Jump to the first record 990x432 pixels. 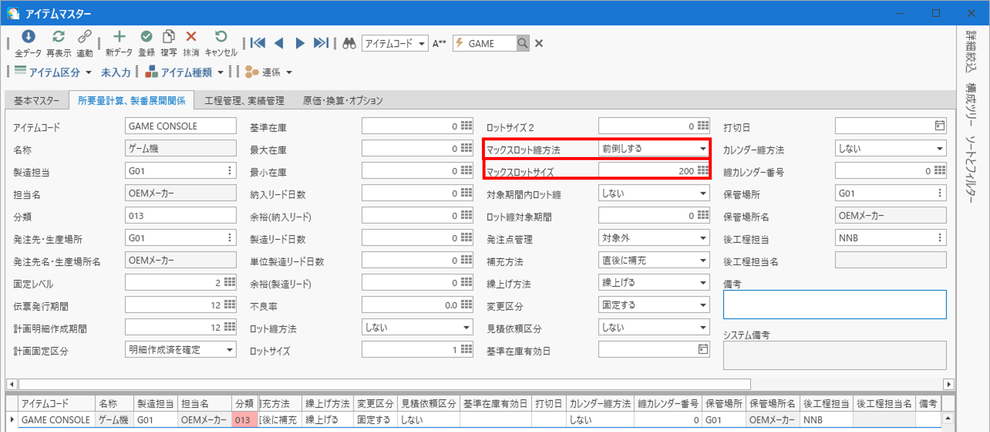(258, 43)
